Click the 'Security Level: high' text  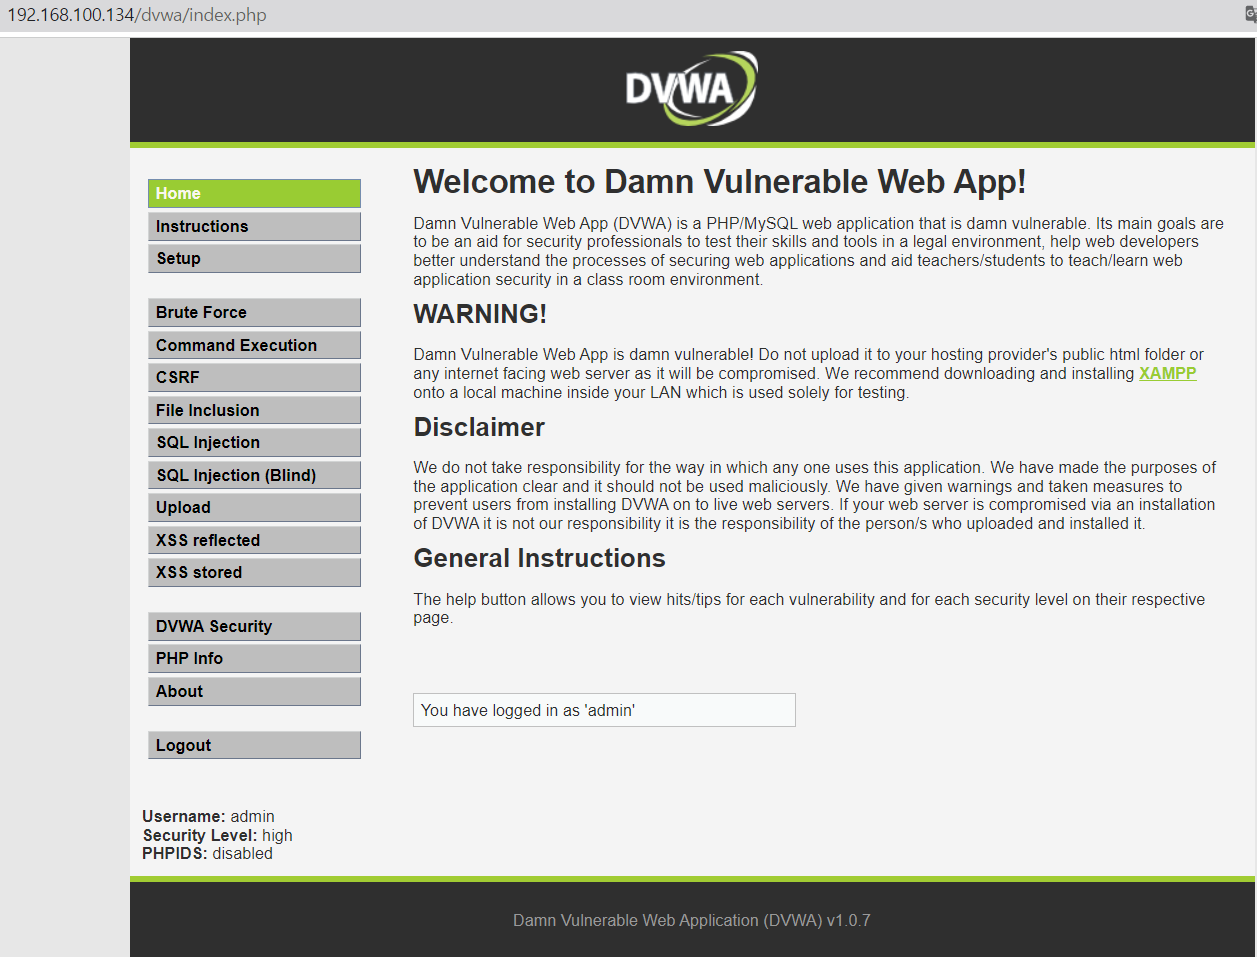[x=217, y=835]
